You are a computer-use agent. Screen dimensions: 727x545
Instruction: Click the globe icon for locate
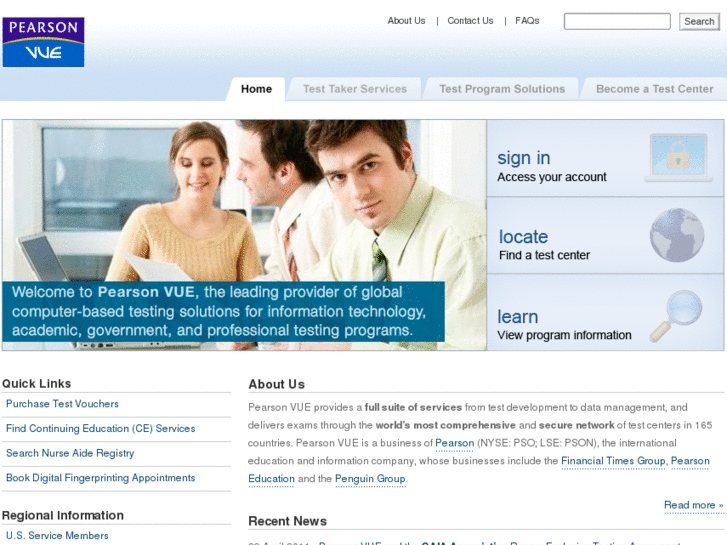(x=677, y=235)
